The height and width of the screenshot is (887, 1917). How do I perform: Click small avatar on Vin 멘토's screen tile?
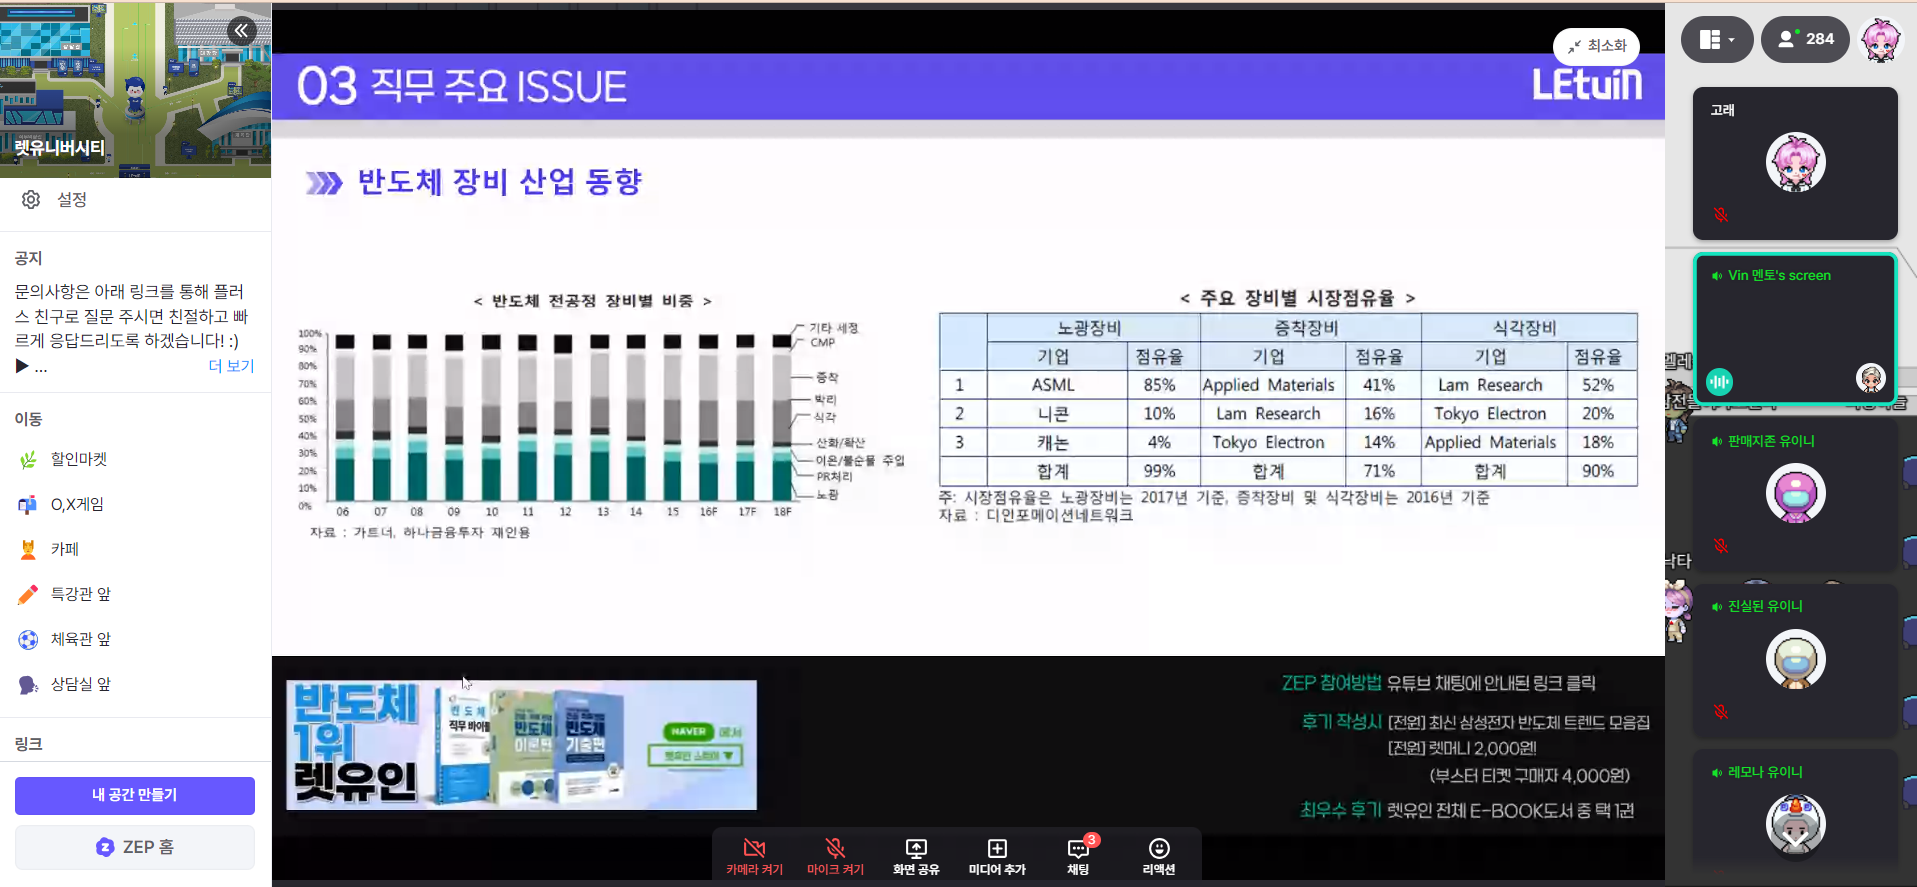coord(1870,378)
